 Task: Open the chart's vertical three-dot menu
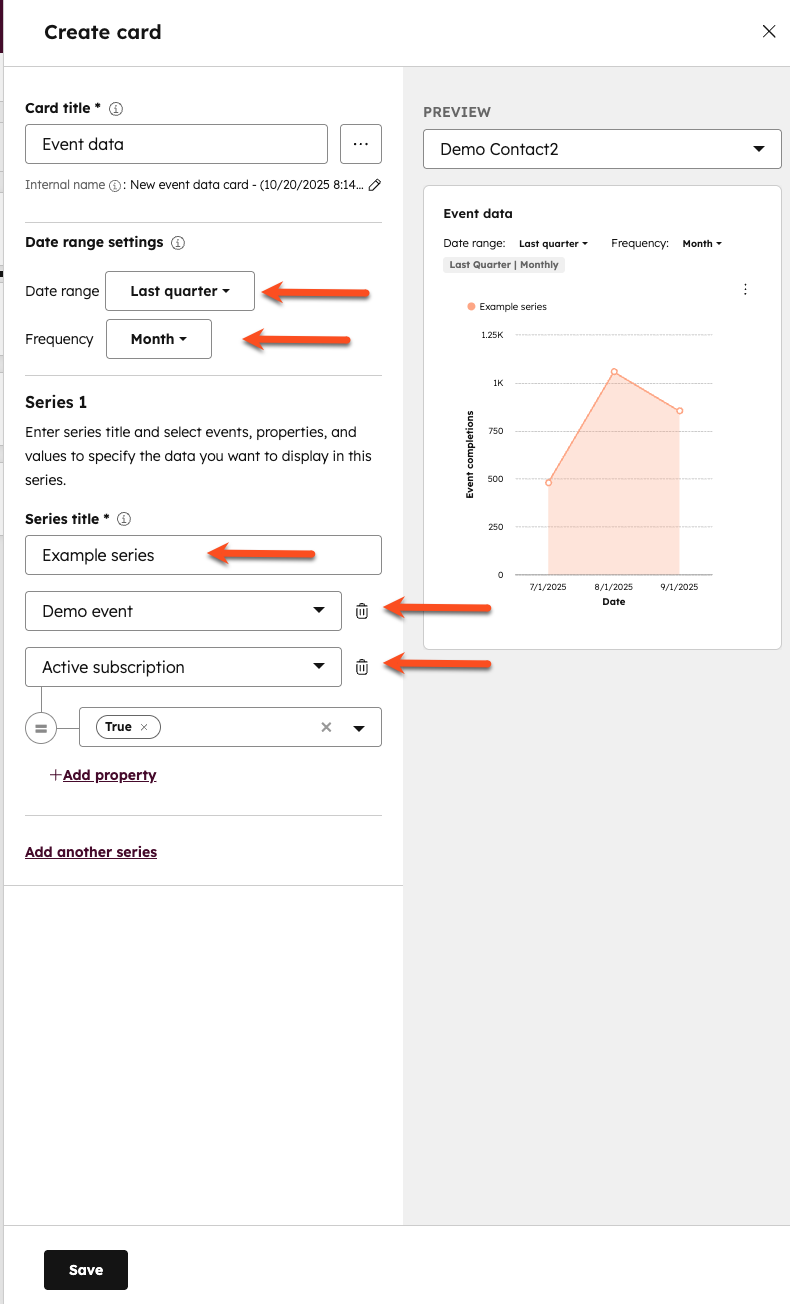click(x=745, y=289)
